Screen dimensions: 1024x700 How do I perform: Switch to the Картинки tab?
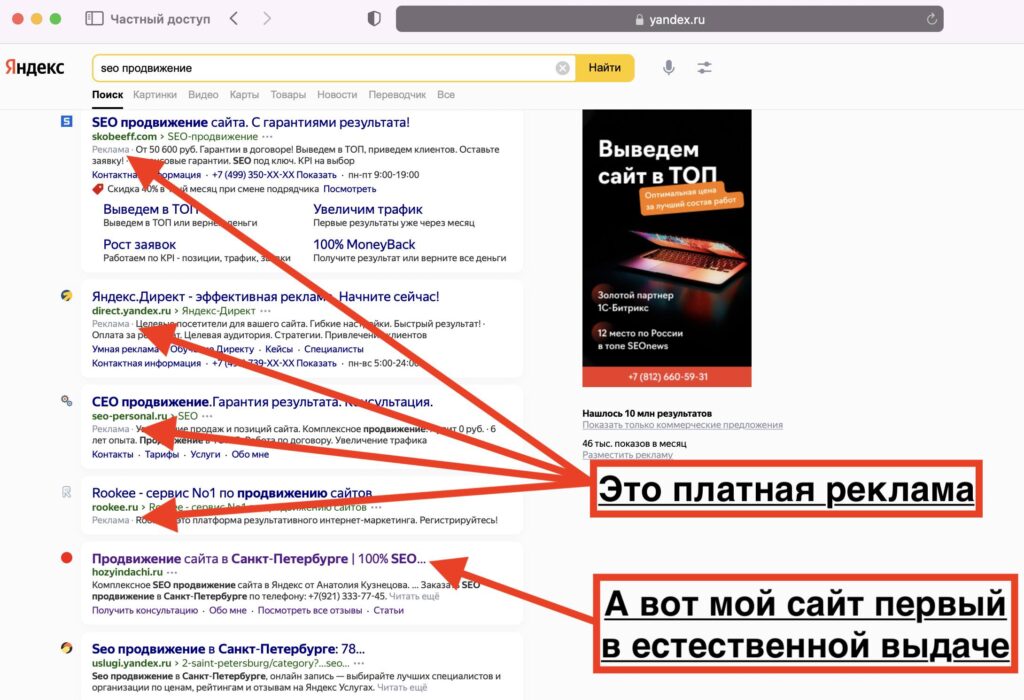tap(155, 95)
